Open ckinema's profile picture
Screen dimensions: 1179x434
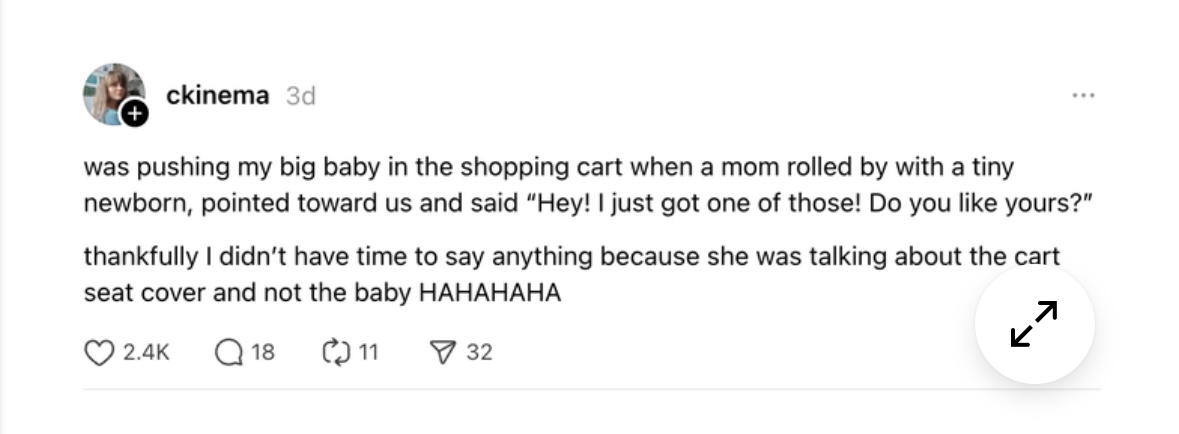[x=110, y=92]
